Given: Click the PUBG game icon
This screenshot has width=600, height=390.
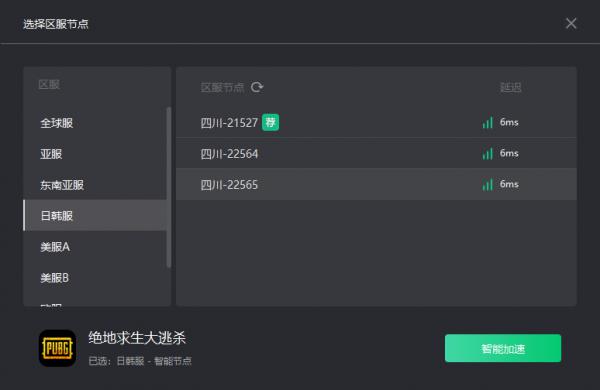Looking at the screenshot, I should click(x=57, y=348).
